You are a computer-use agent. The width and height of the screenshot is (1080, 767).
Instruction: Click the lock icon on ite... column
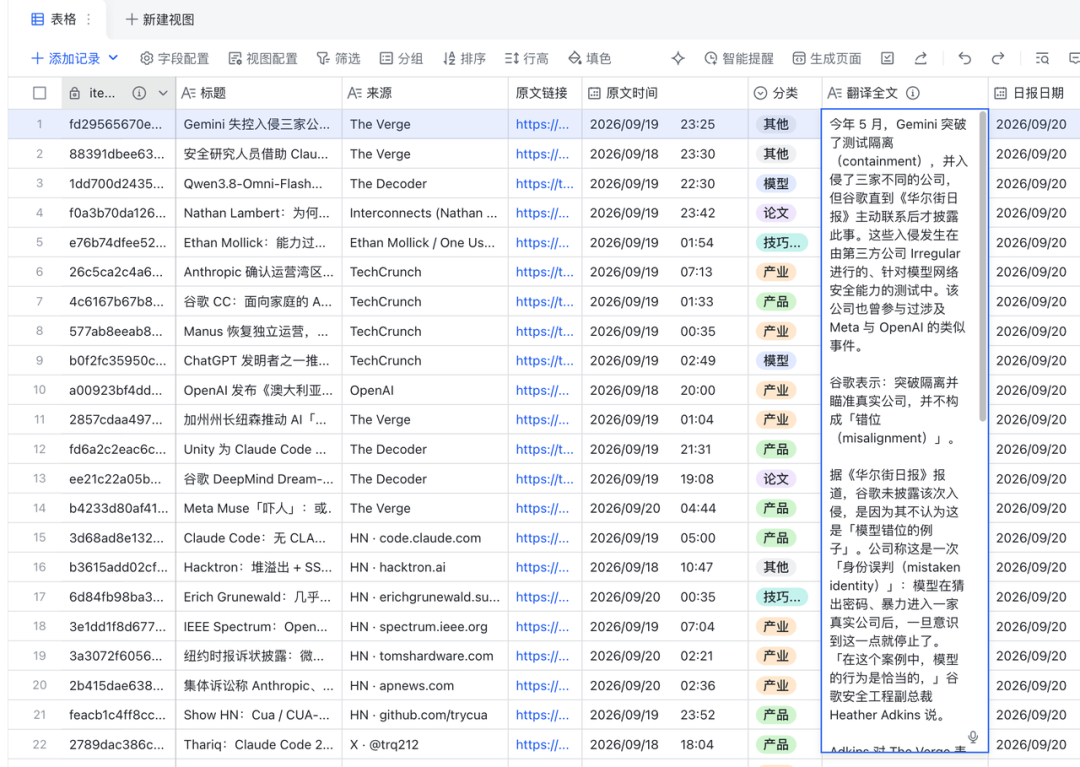coord(75,93)
